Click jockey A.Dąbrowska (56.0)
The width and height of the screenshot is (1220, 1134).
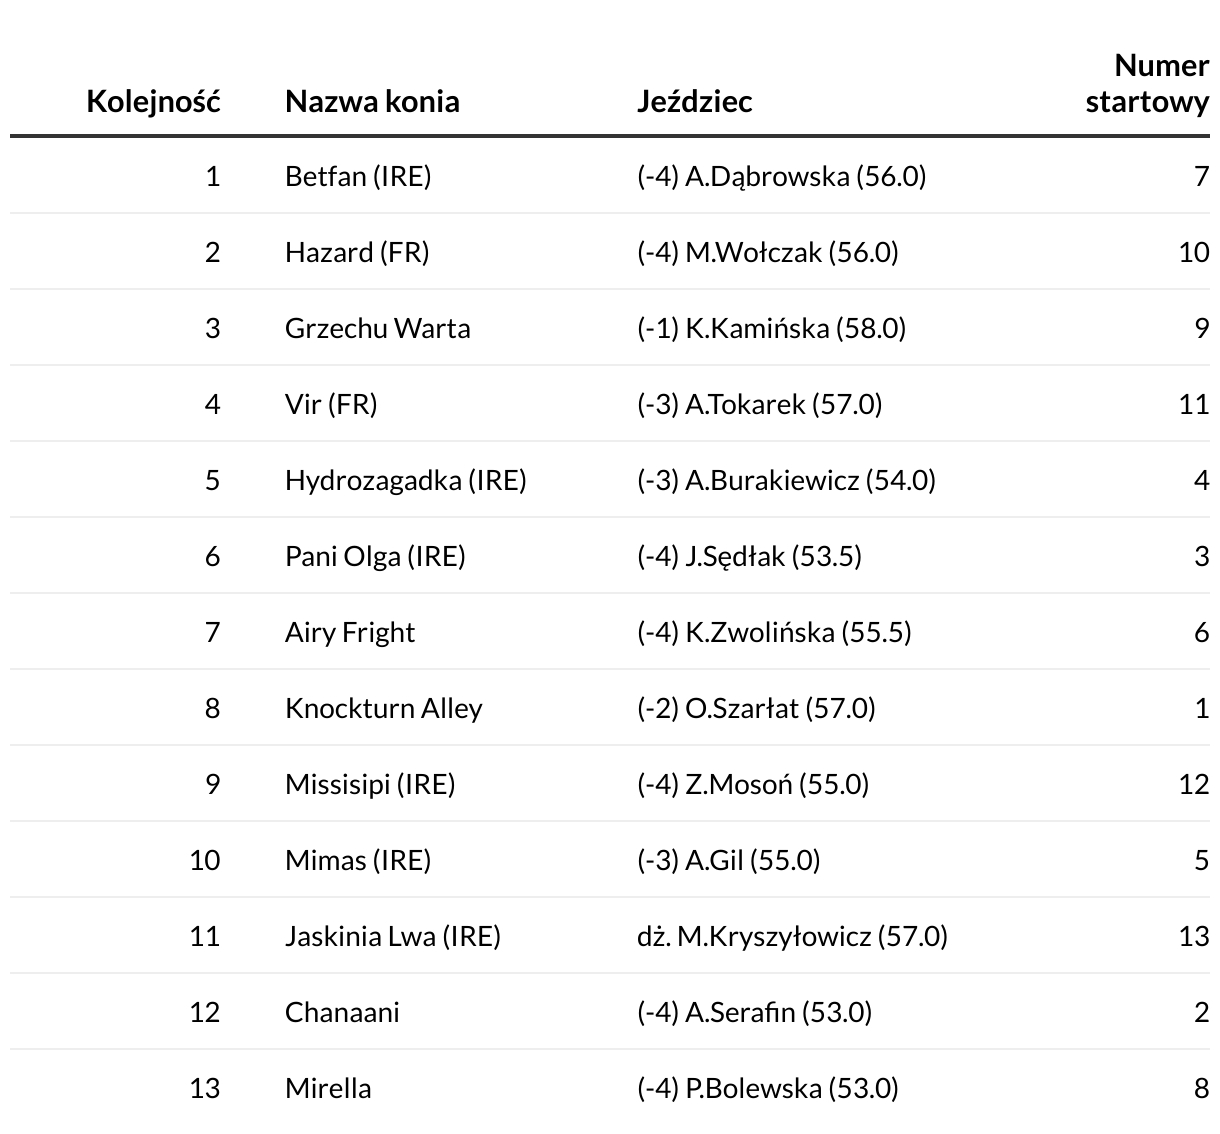tap(782, 177)
